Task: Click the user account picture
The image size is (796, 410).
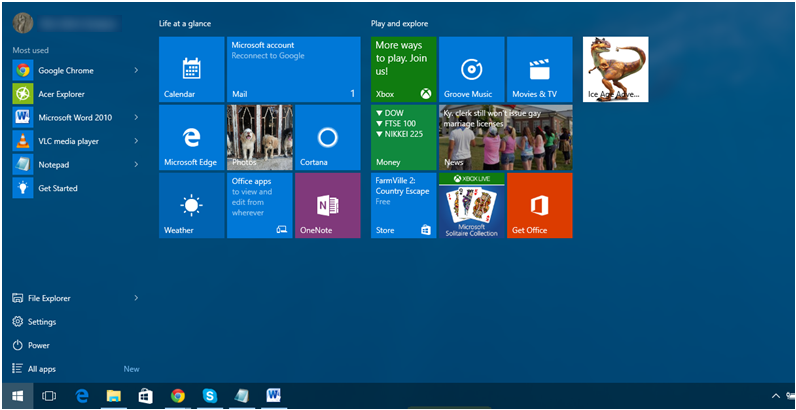Action: (x=23, y=23)
